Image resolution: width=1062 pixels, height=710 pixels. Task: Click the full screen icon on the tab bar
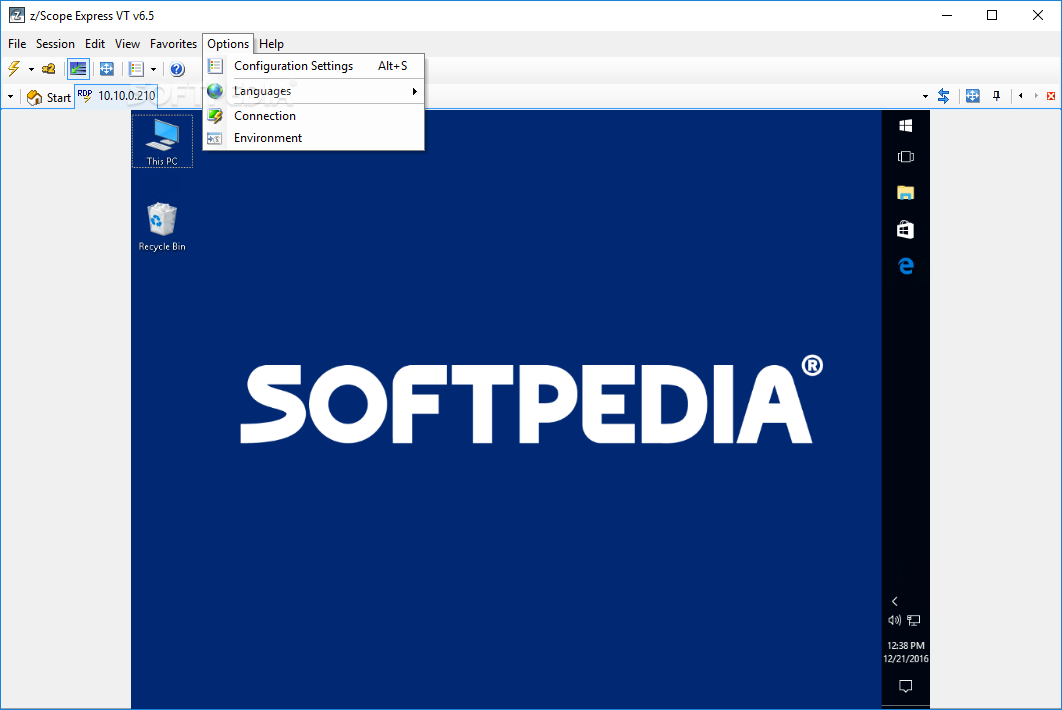point(973,96)
